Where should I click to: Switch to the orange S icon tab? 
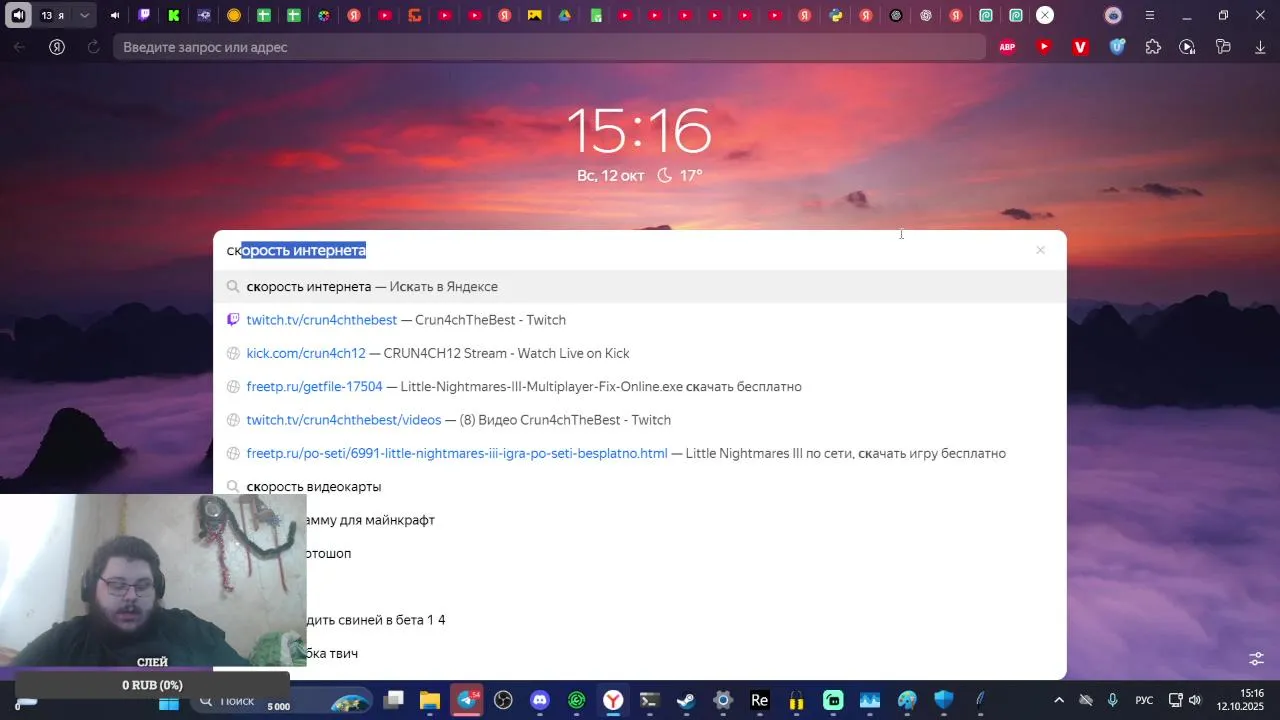tap(415, 15)
